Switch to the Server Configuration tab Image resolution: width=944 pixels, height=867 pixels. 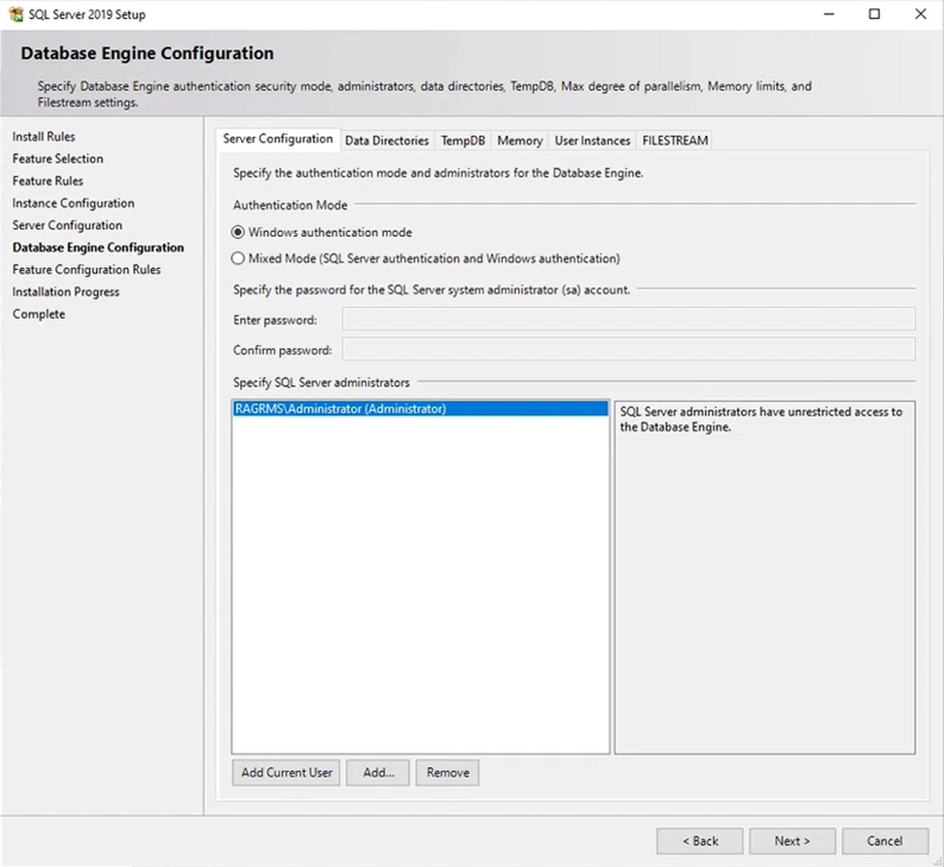click(x=278, y=139)
